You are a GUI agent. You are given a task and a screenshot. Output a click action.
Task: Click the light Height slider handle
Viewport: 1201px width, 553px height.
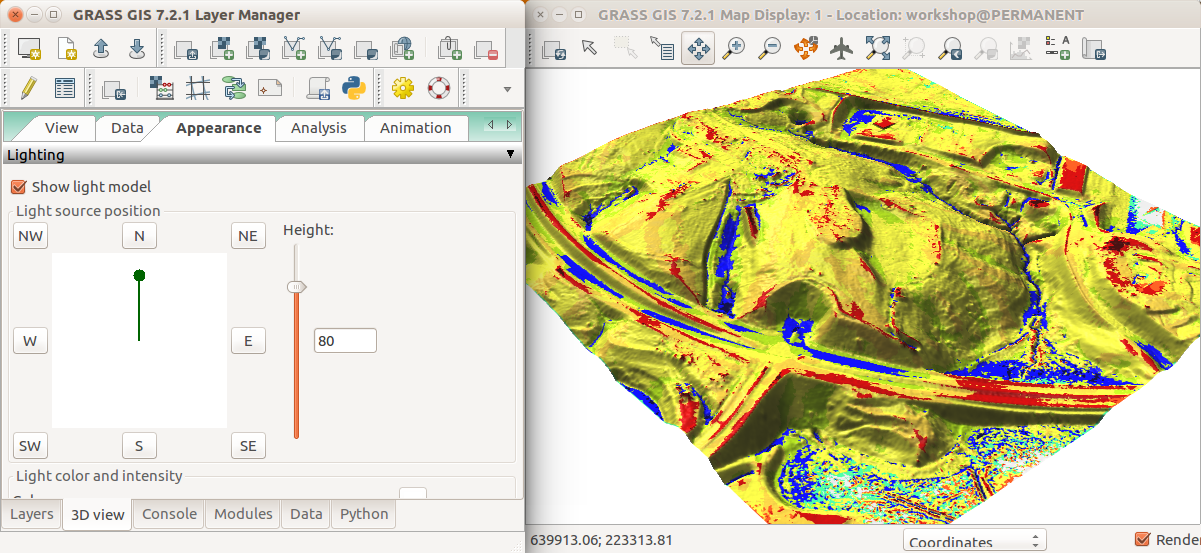(x=296, y=287)
